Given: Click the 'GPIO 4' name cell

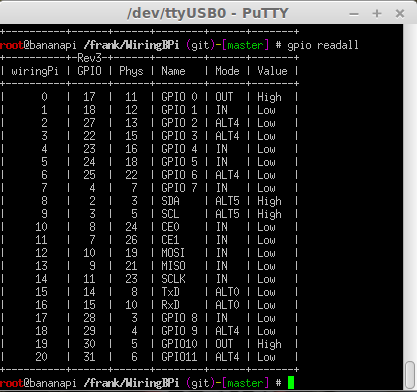Looking at the screenshot, I should [x=179, y=149].
